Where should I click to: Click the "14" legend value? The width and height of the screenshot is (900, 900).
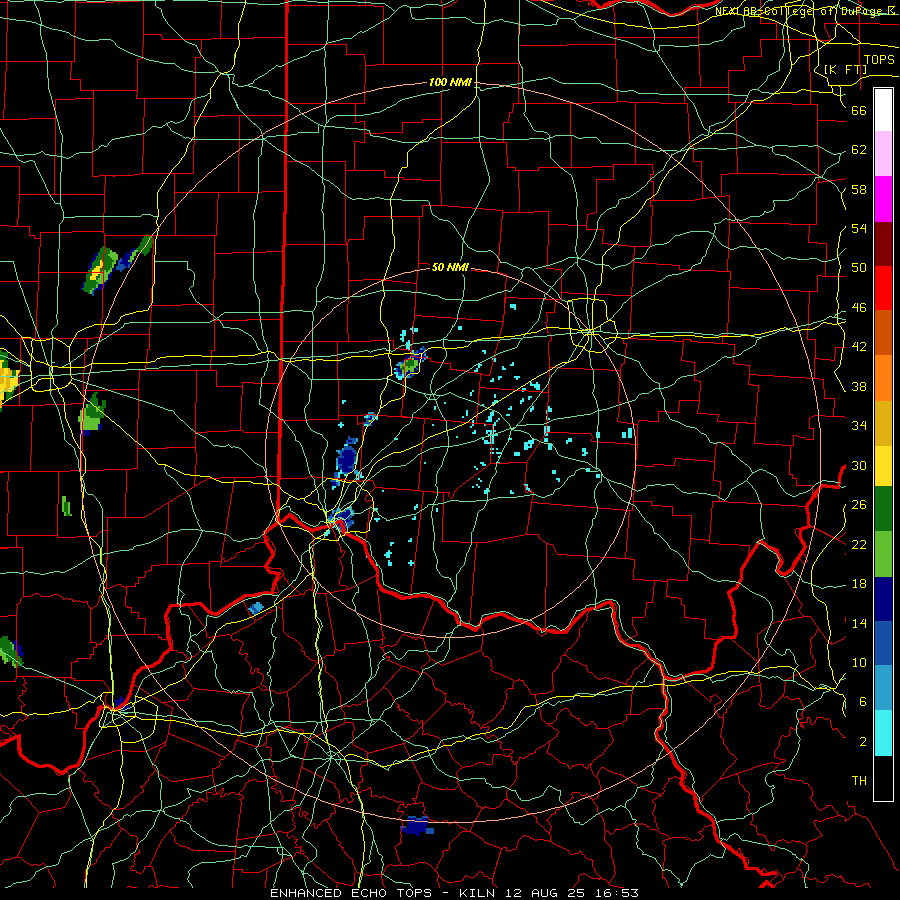pos(859,623)
